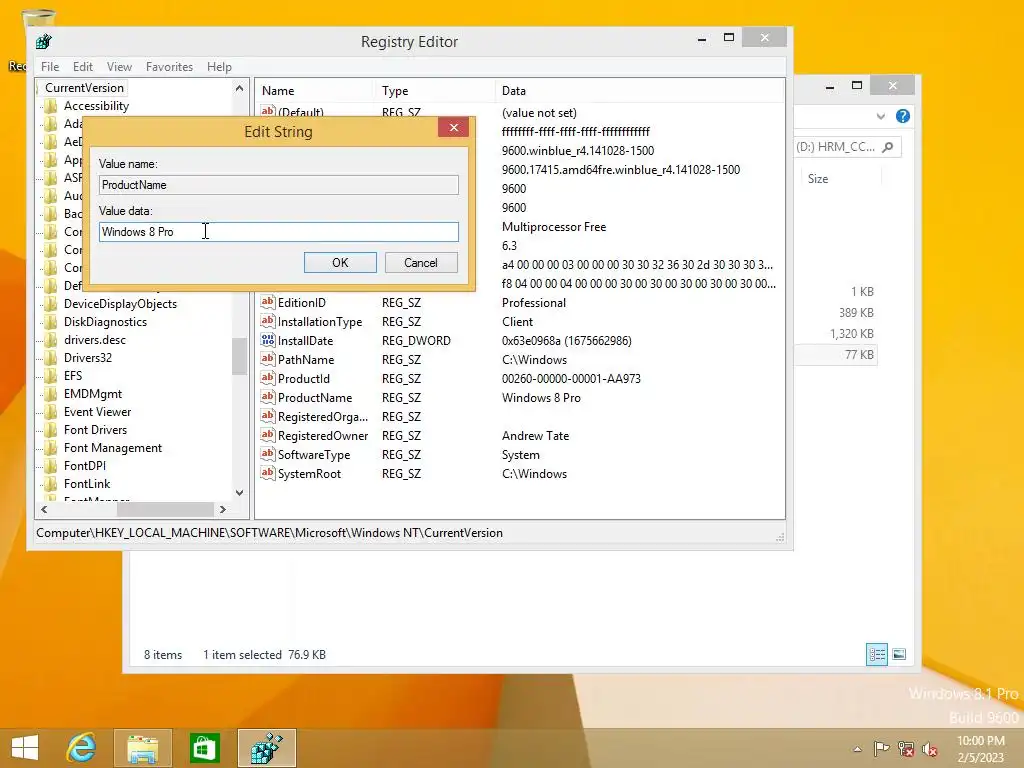Viewport: 1024px width, 768px height.
Task: Click the tree pane scroll-up arrow
Action: pos(239,88)
